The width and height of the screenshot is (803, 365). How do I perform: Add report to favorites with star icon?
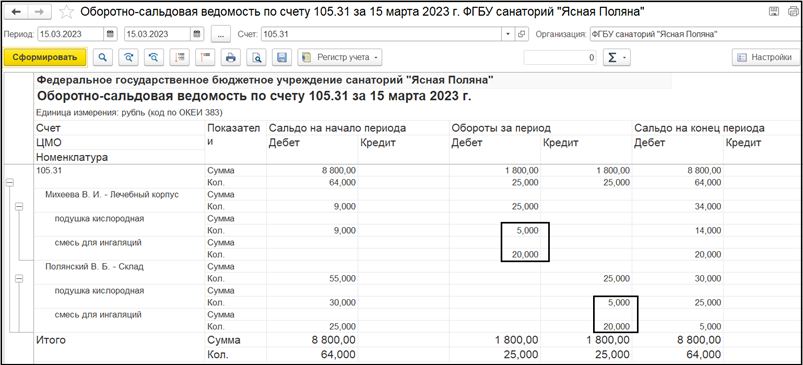[x=67, y=11]
